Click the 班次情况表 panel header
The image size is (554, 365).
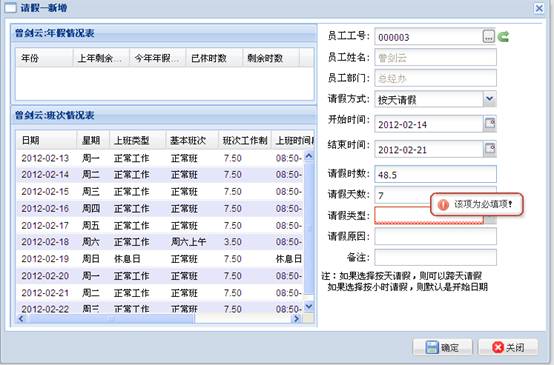tap(164, 115)
